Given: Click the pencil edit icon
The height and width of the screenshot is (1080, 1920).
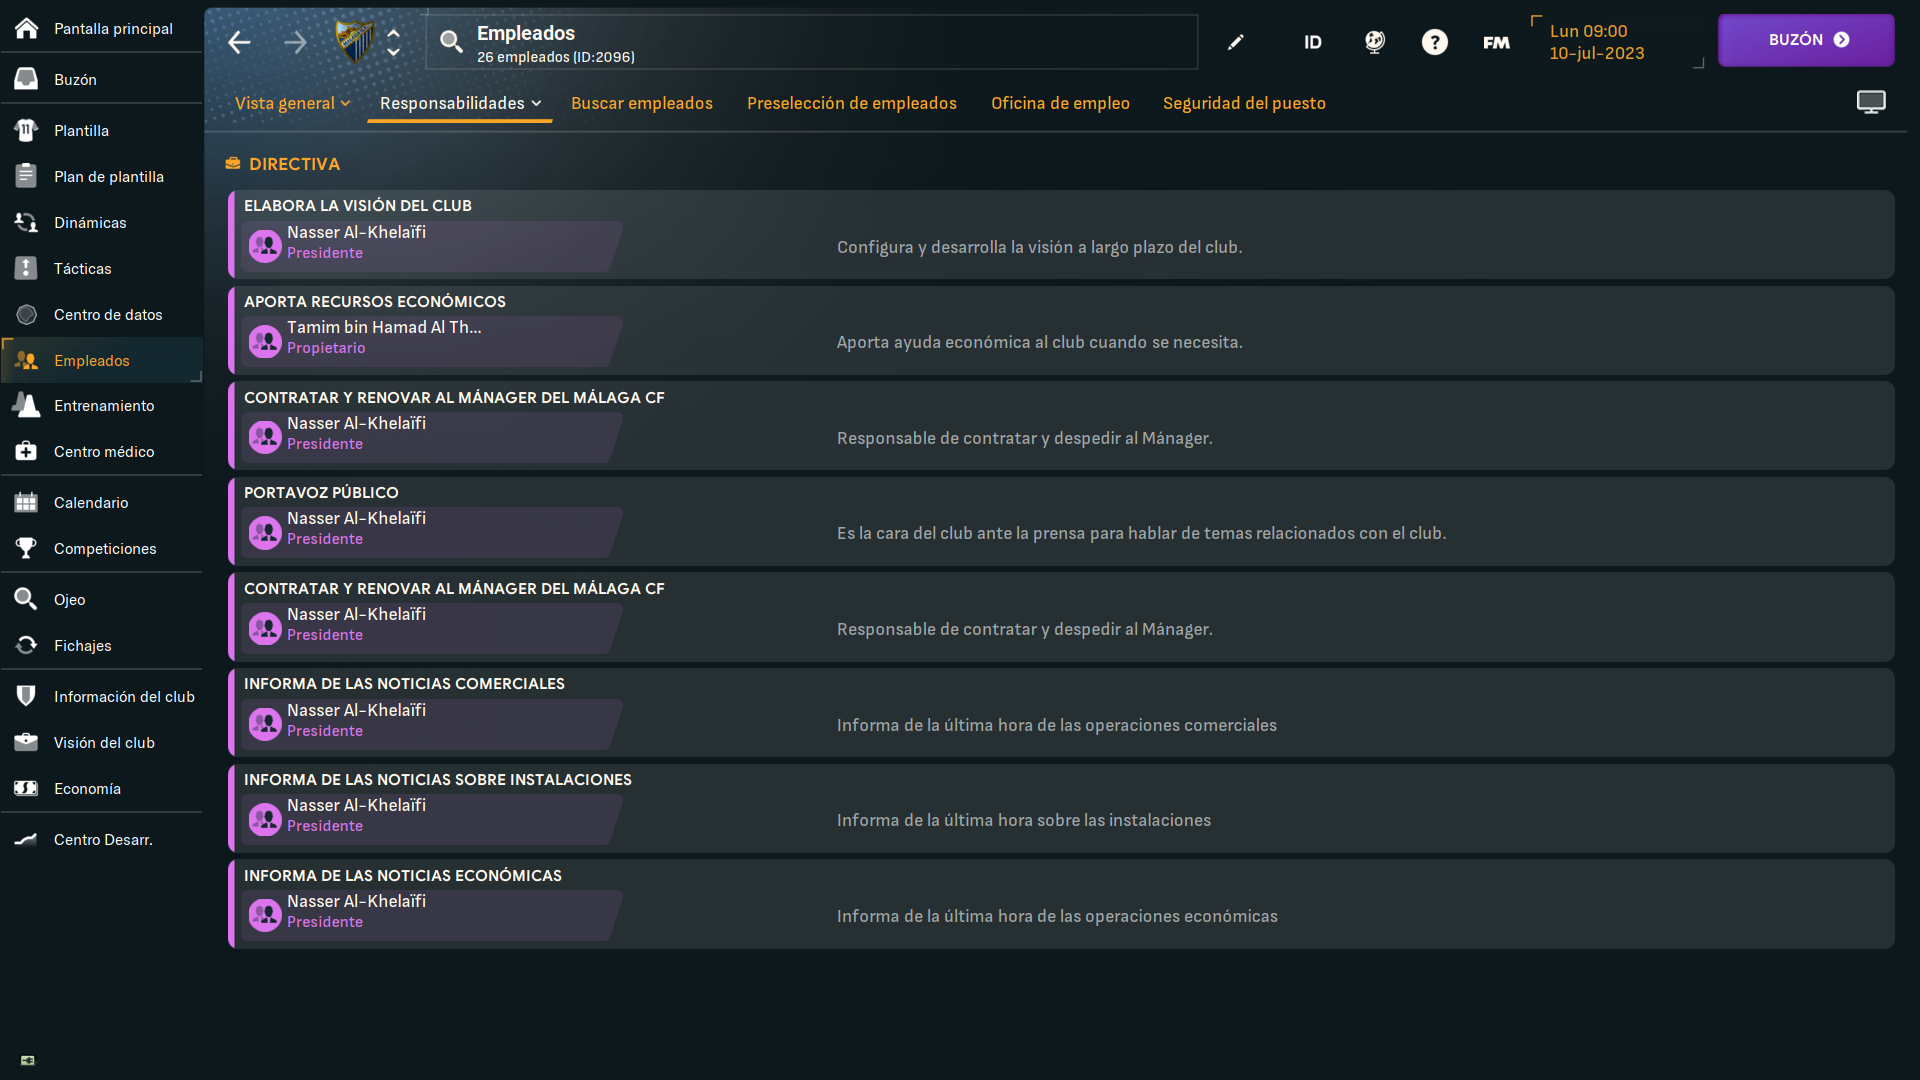Looking at the screenshot, I should click(1236, 42).
